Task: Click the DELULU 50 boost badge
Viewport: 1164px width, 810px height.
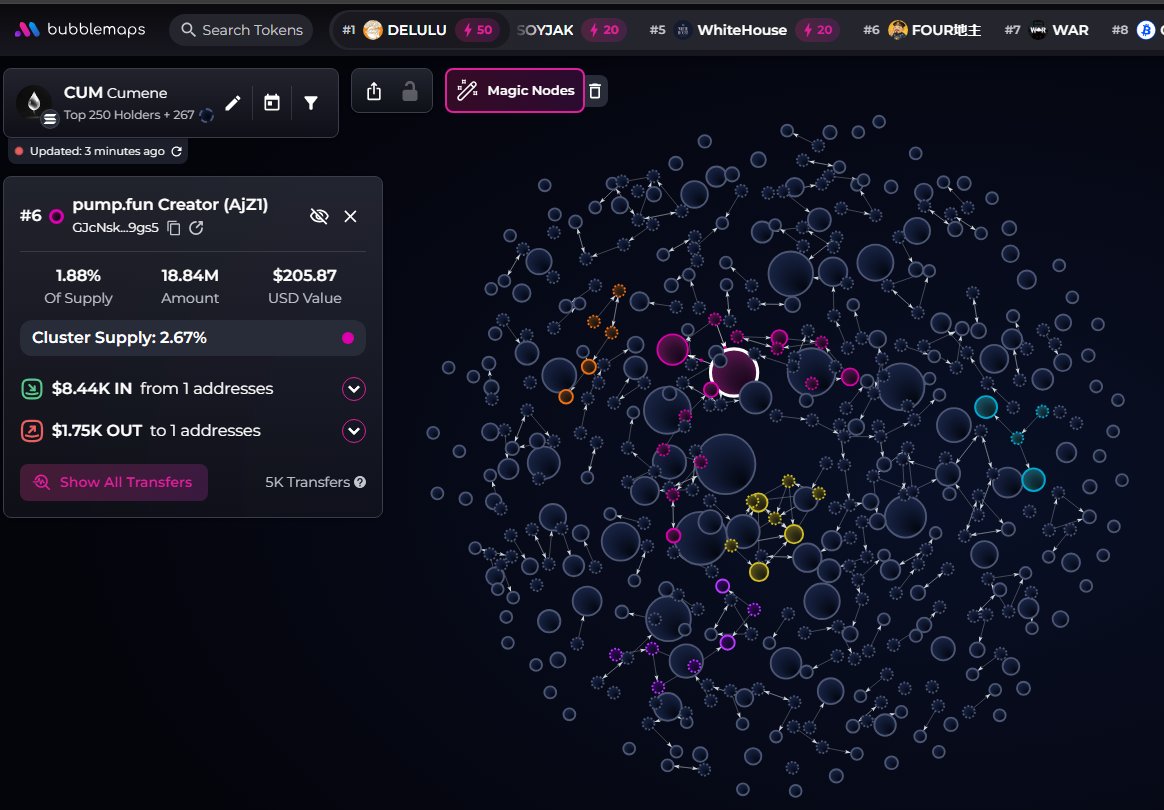Action: pos(477,30)
